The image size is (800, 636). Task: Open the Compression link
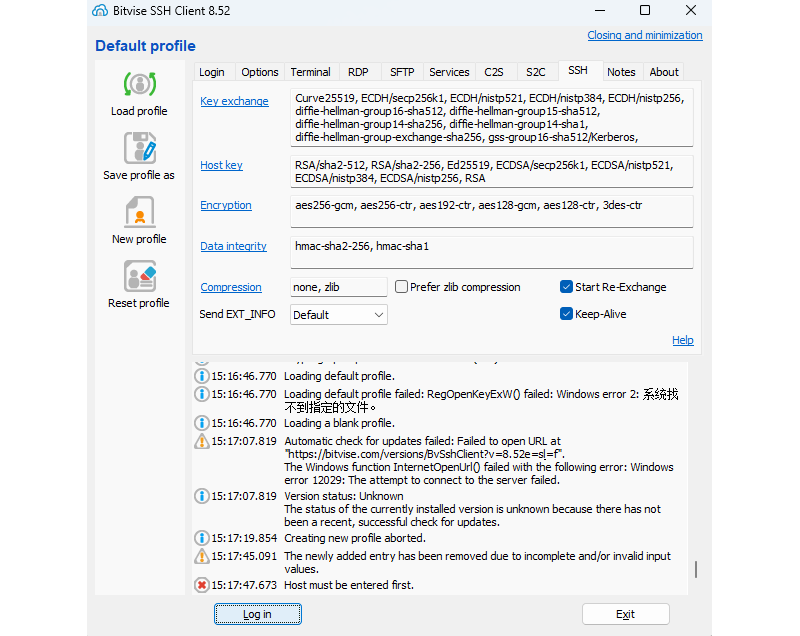tap(231, 287)
